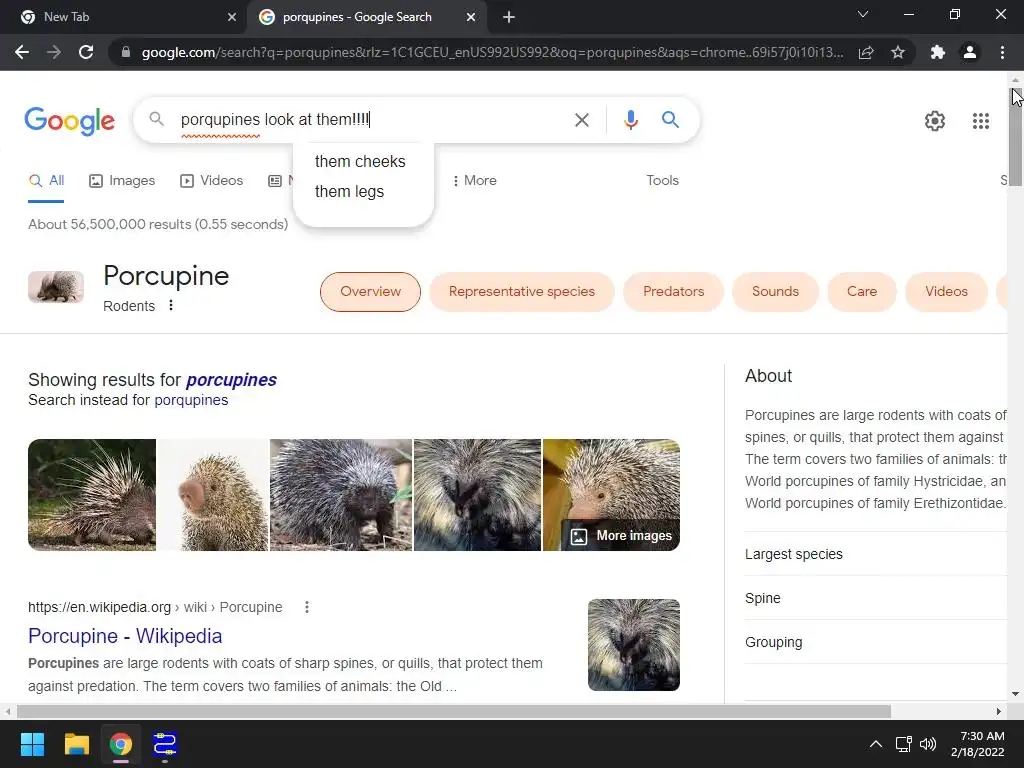Click the Wikipedia result thumbnail image
Screen dimensions: 1024x768
coord(633,645)
